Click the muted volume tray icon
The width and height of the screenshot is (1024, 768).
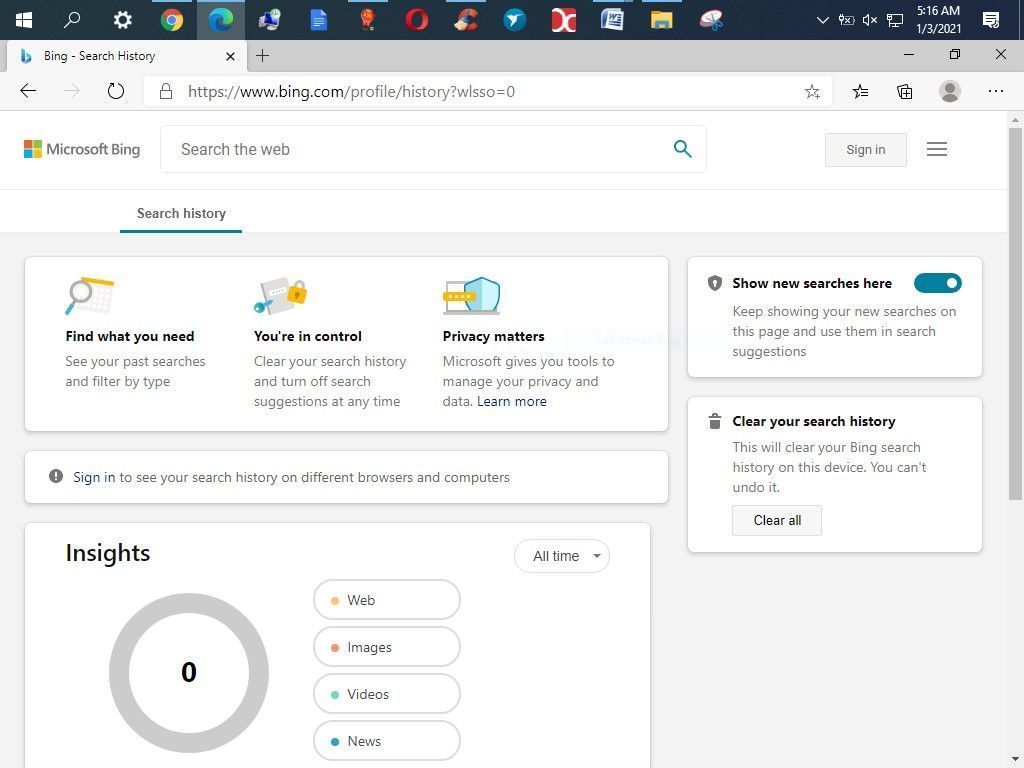coord(870,20)
